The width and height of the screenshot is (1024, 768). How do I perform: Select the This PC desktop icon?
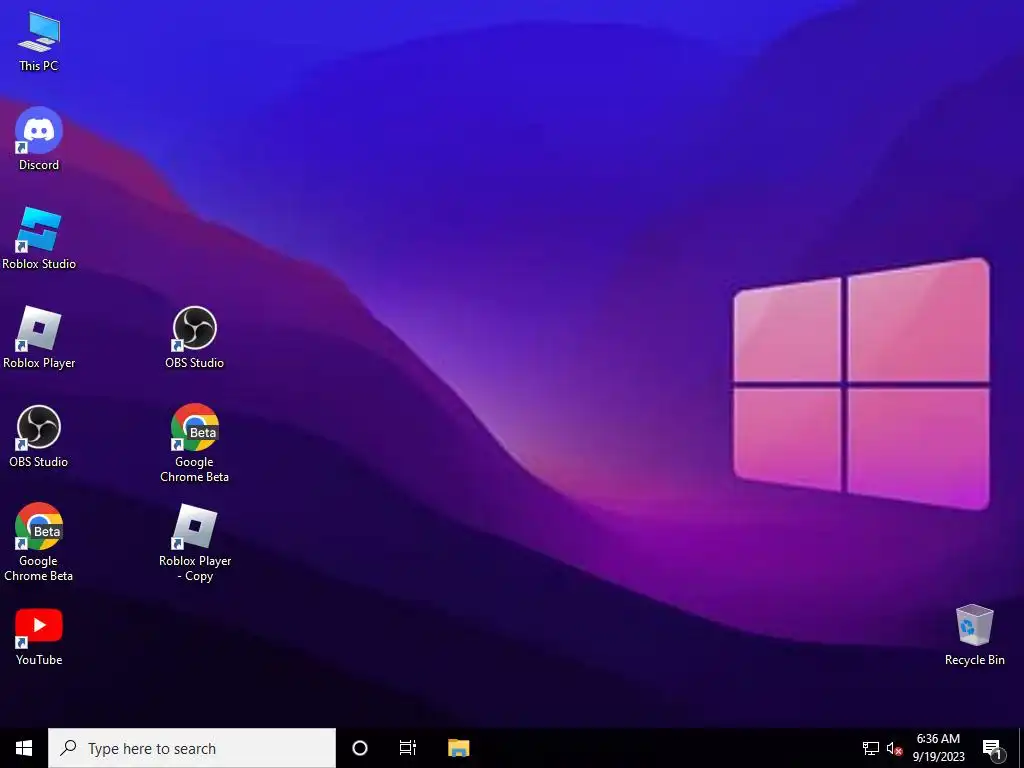39,42
